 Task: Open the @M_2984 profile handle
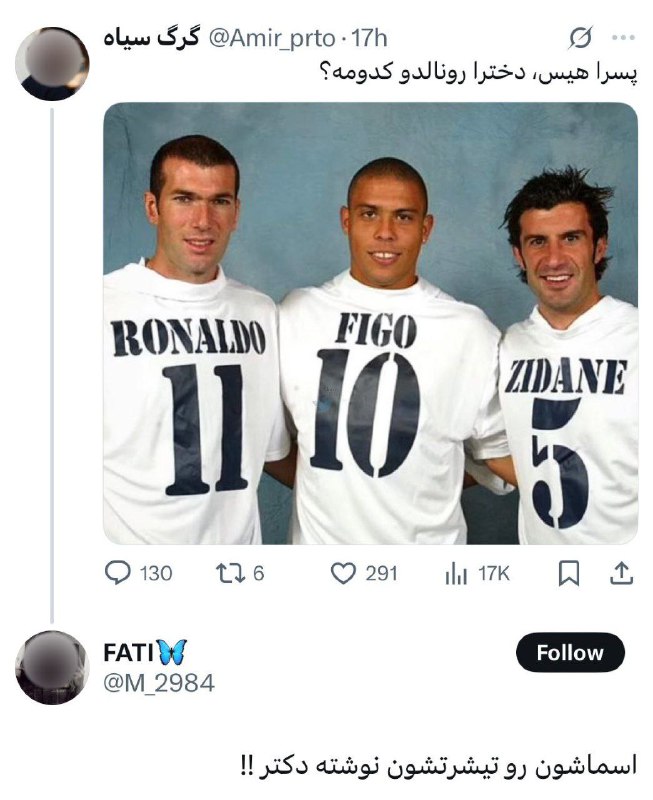pos(159,683)
